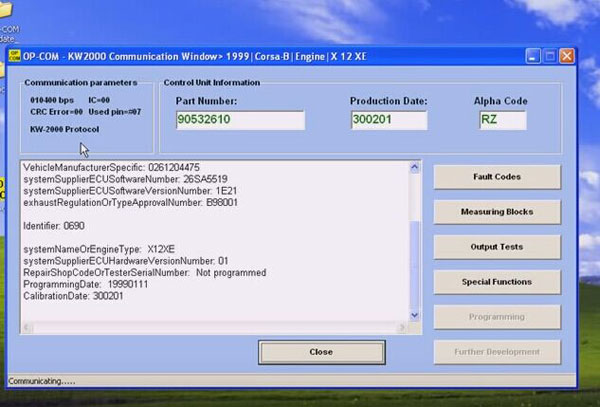Select the ProgrammingDate: 19990111 line
Screen dimensions: 600x407
tap(86, 285)
